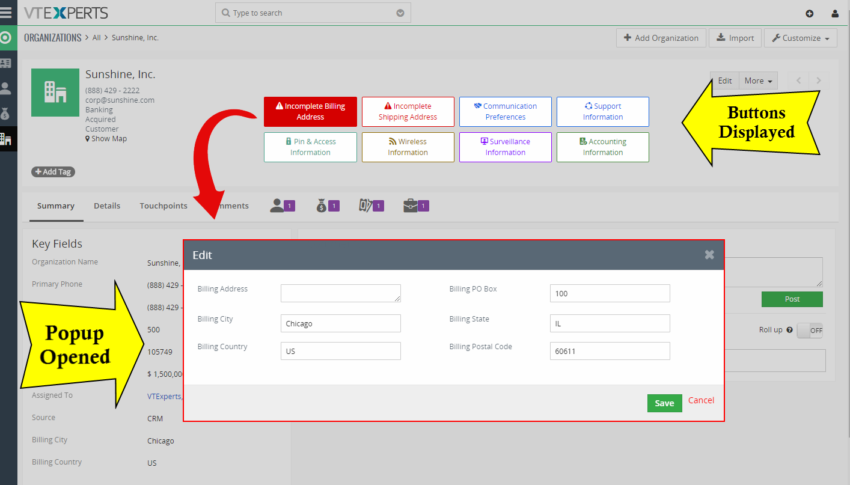Open the second sidebar module icon
This screenshot has height=485, width=850.
(x=6, y=63)
